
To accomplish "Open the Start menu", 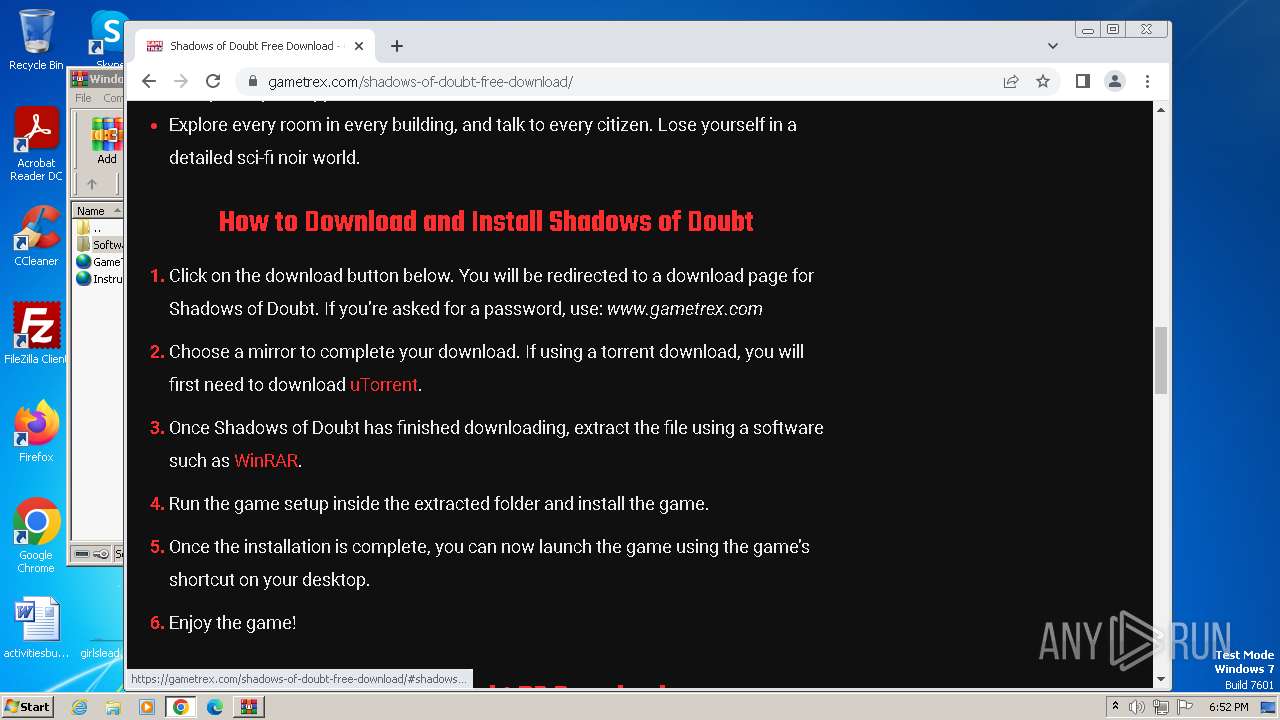I will pos(28,707).
